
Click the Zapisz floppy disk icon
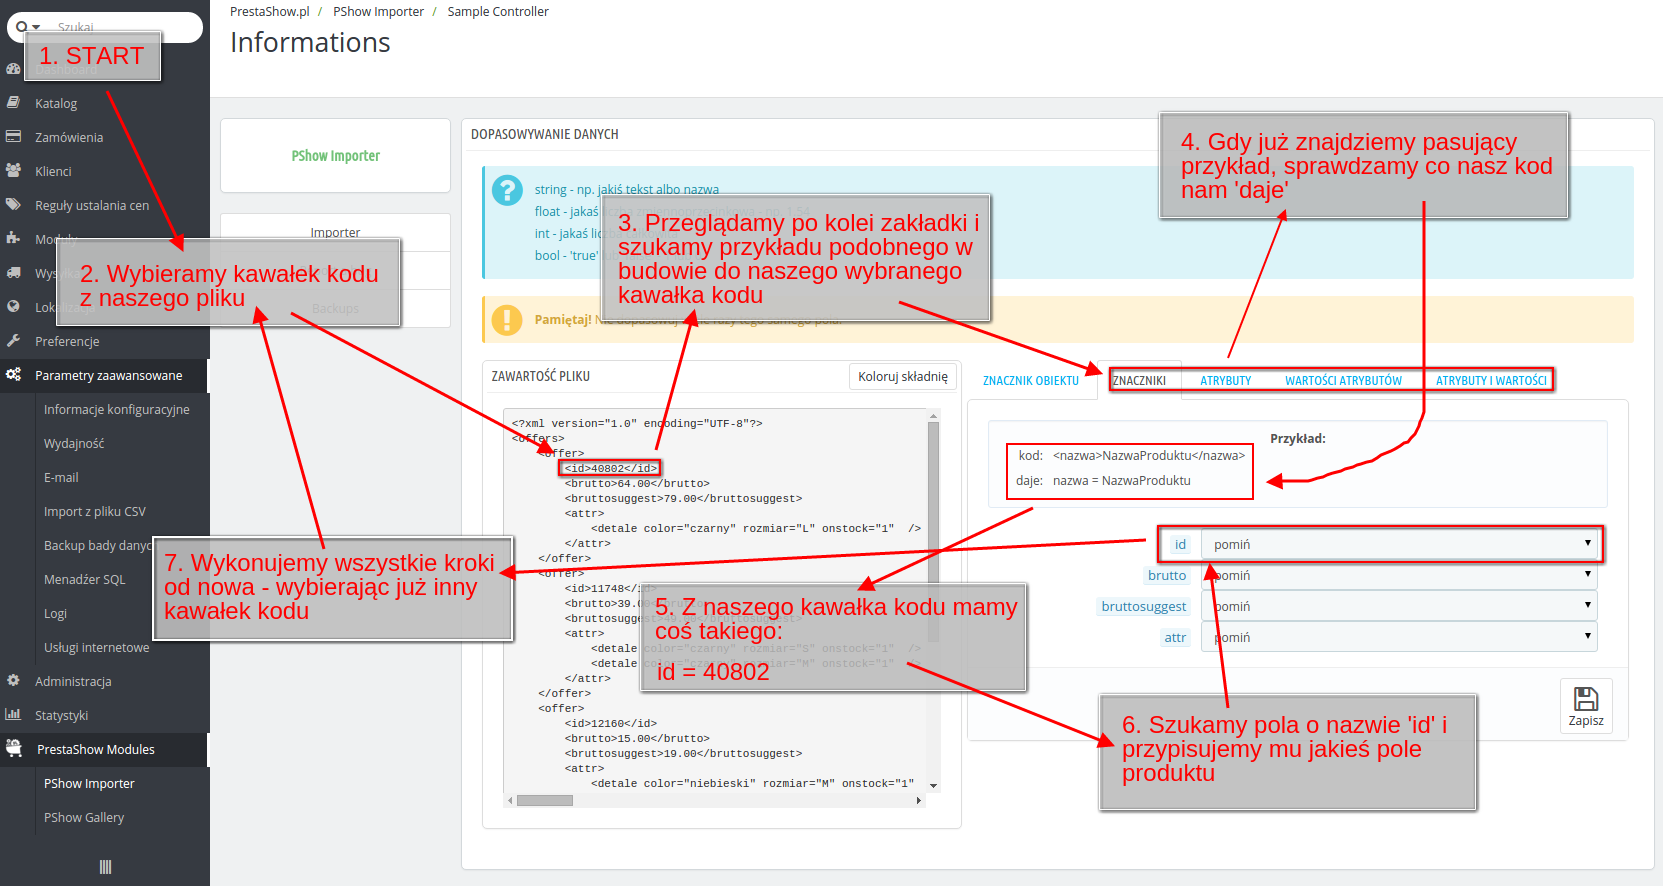pyautogui.click(x=1586, y=699)
